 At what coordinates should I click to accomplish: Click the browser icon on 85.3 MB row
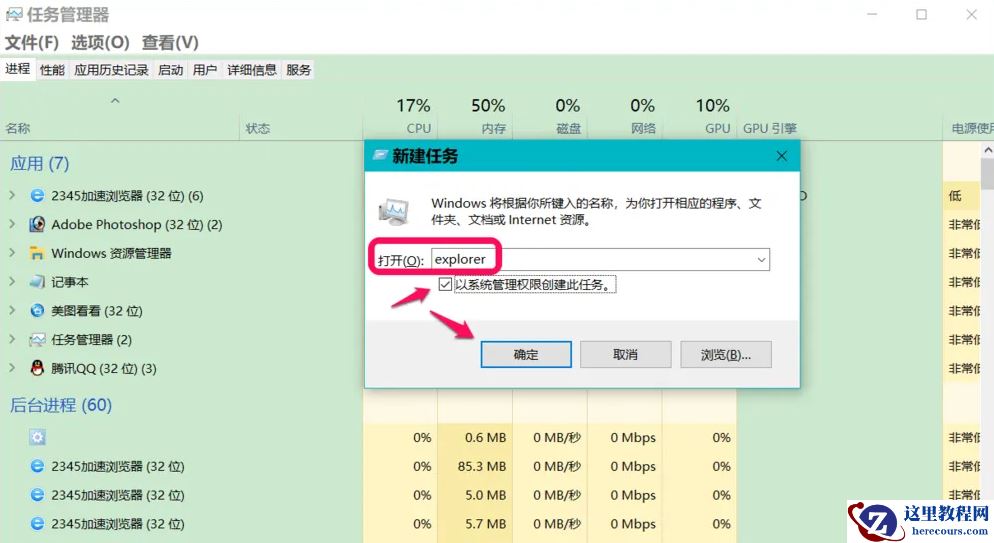click(37, 466)
